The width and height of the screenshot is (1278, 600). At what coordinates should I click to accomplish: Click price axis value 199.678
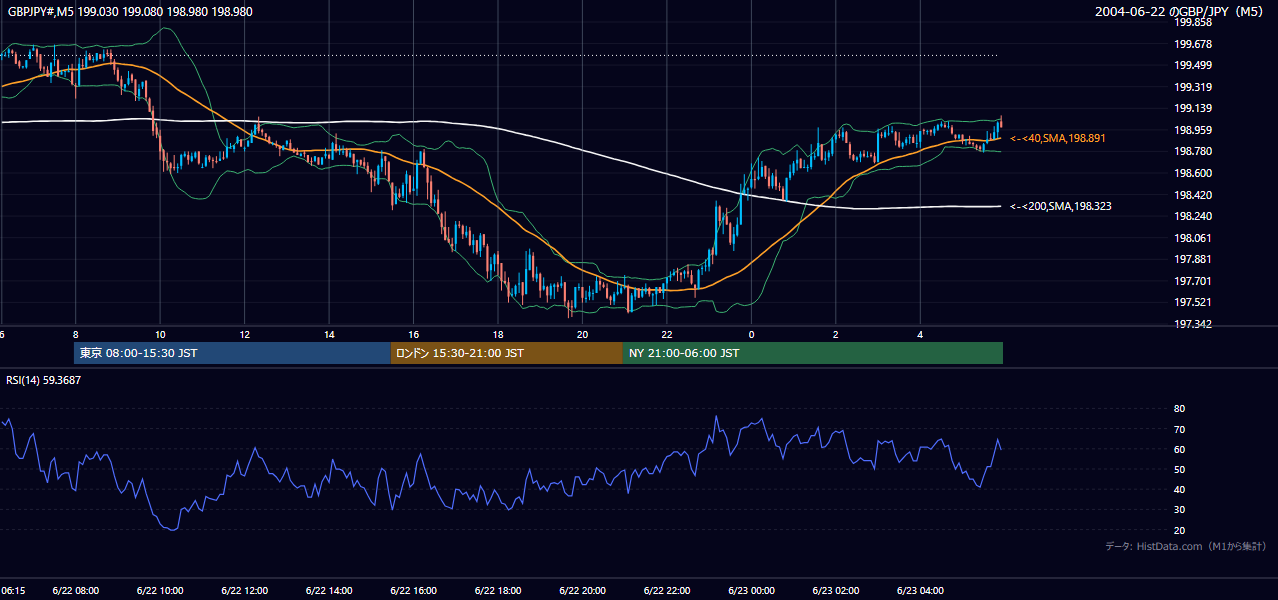[x=1192, y=44]
